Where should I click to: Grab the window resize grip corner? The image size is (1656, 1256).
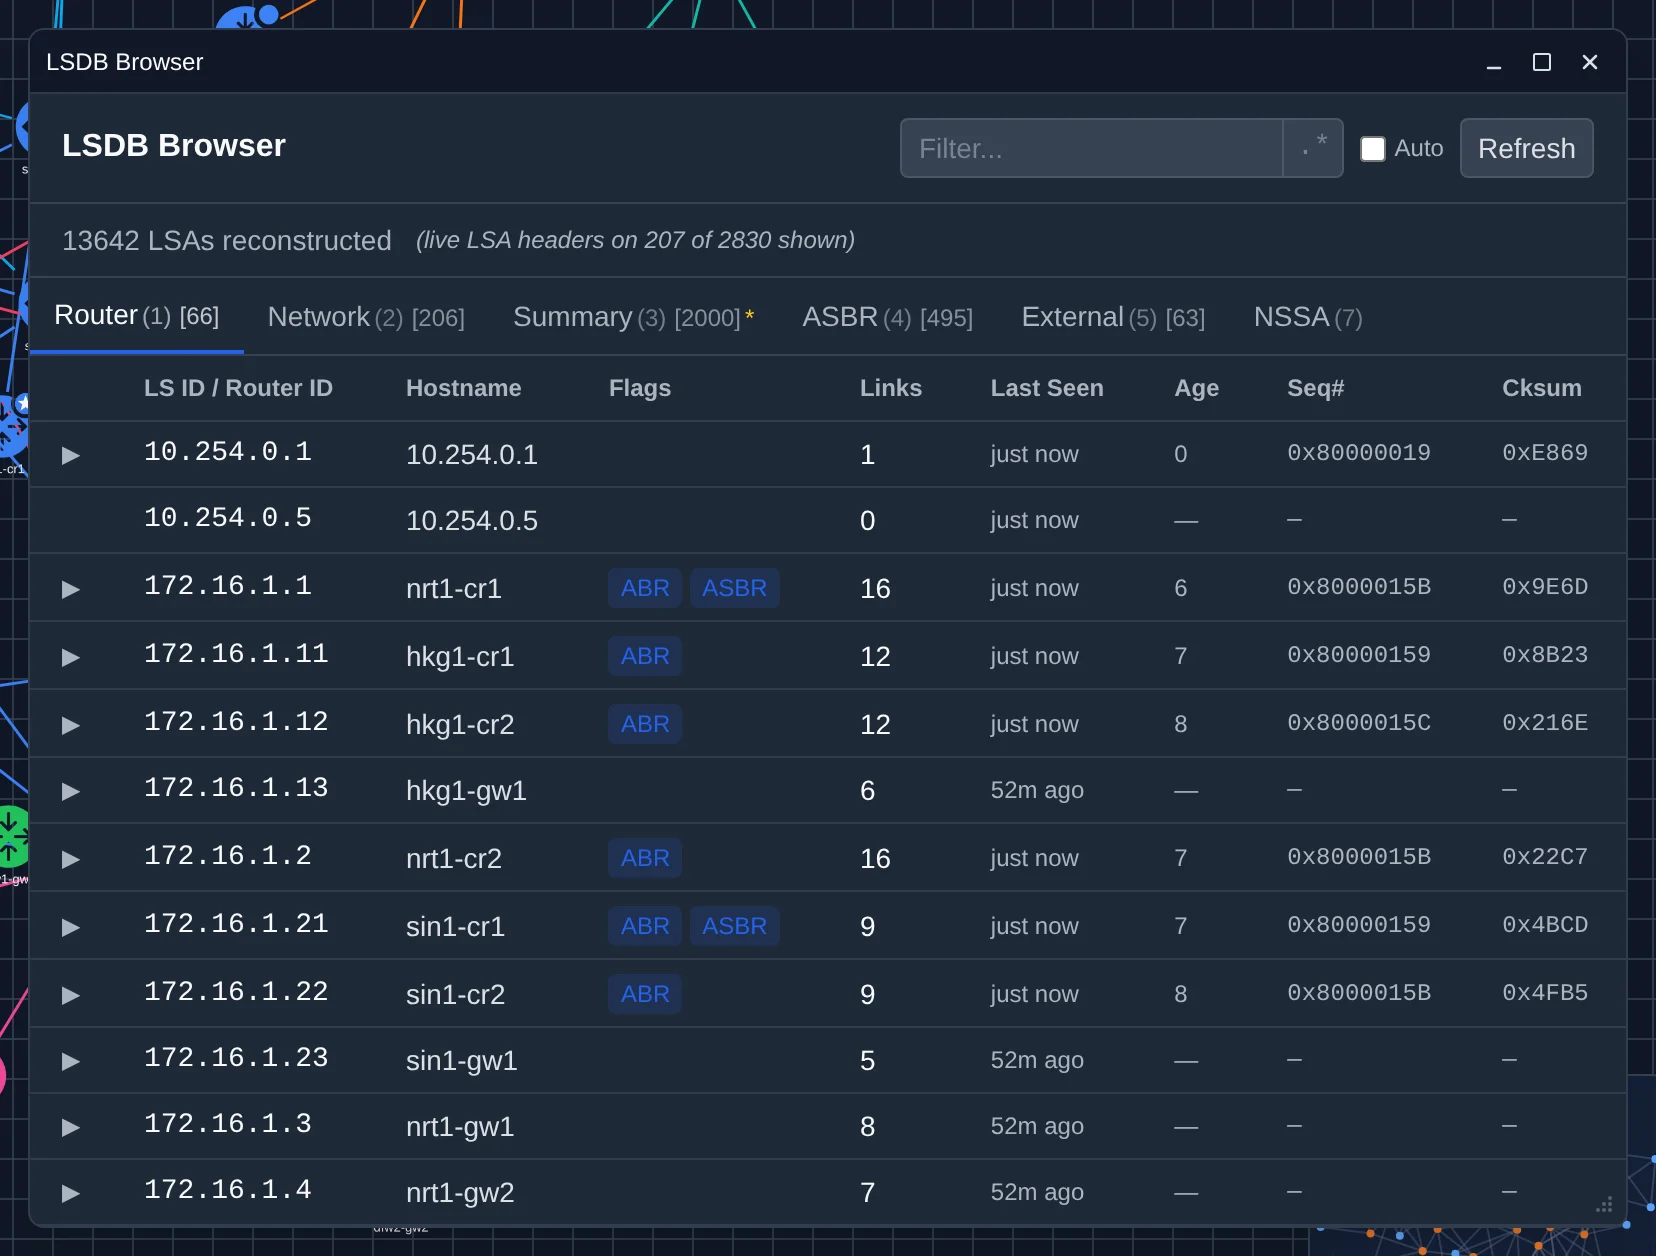coord(1604,1205)
